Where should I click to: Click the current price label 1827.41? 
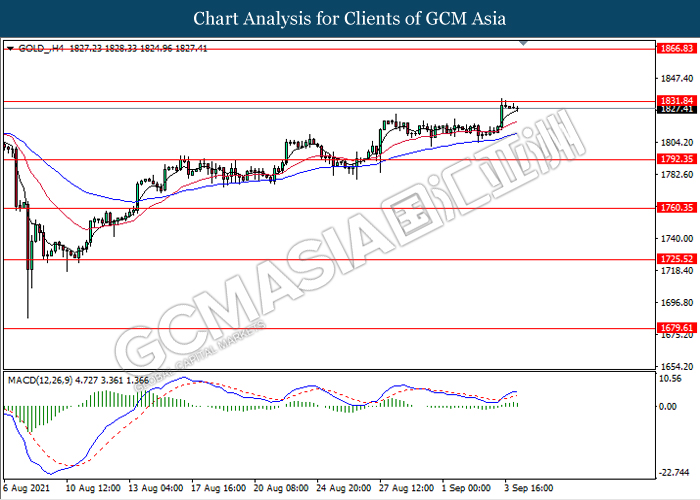[x=676, y=109]
